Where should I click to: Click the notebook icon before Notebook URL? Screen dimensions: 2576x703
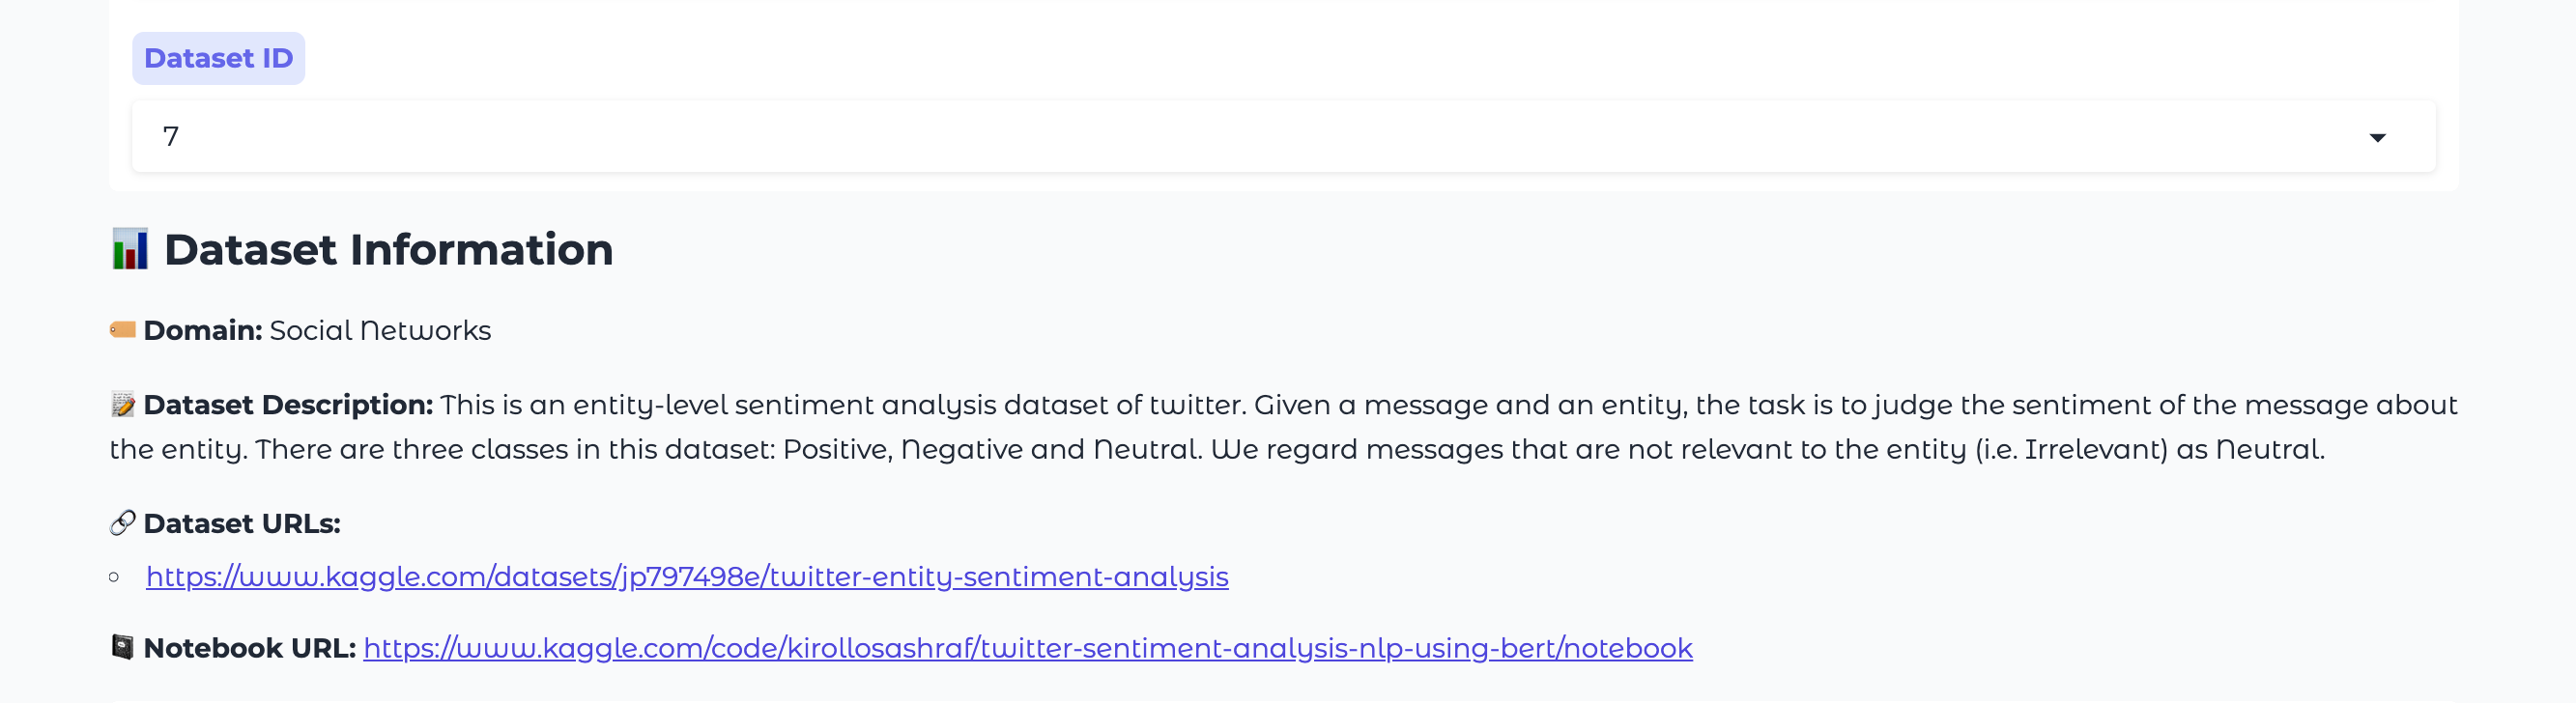click(122, 647)
